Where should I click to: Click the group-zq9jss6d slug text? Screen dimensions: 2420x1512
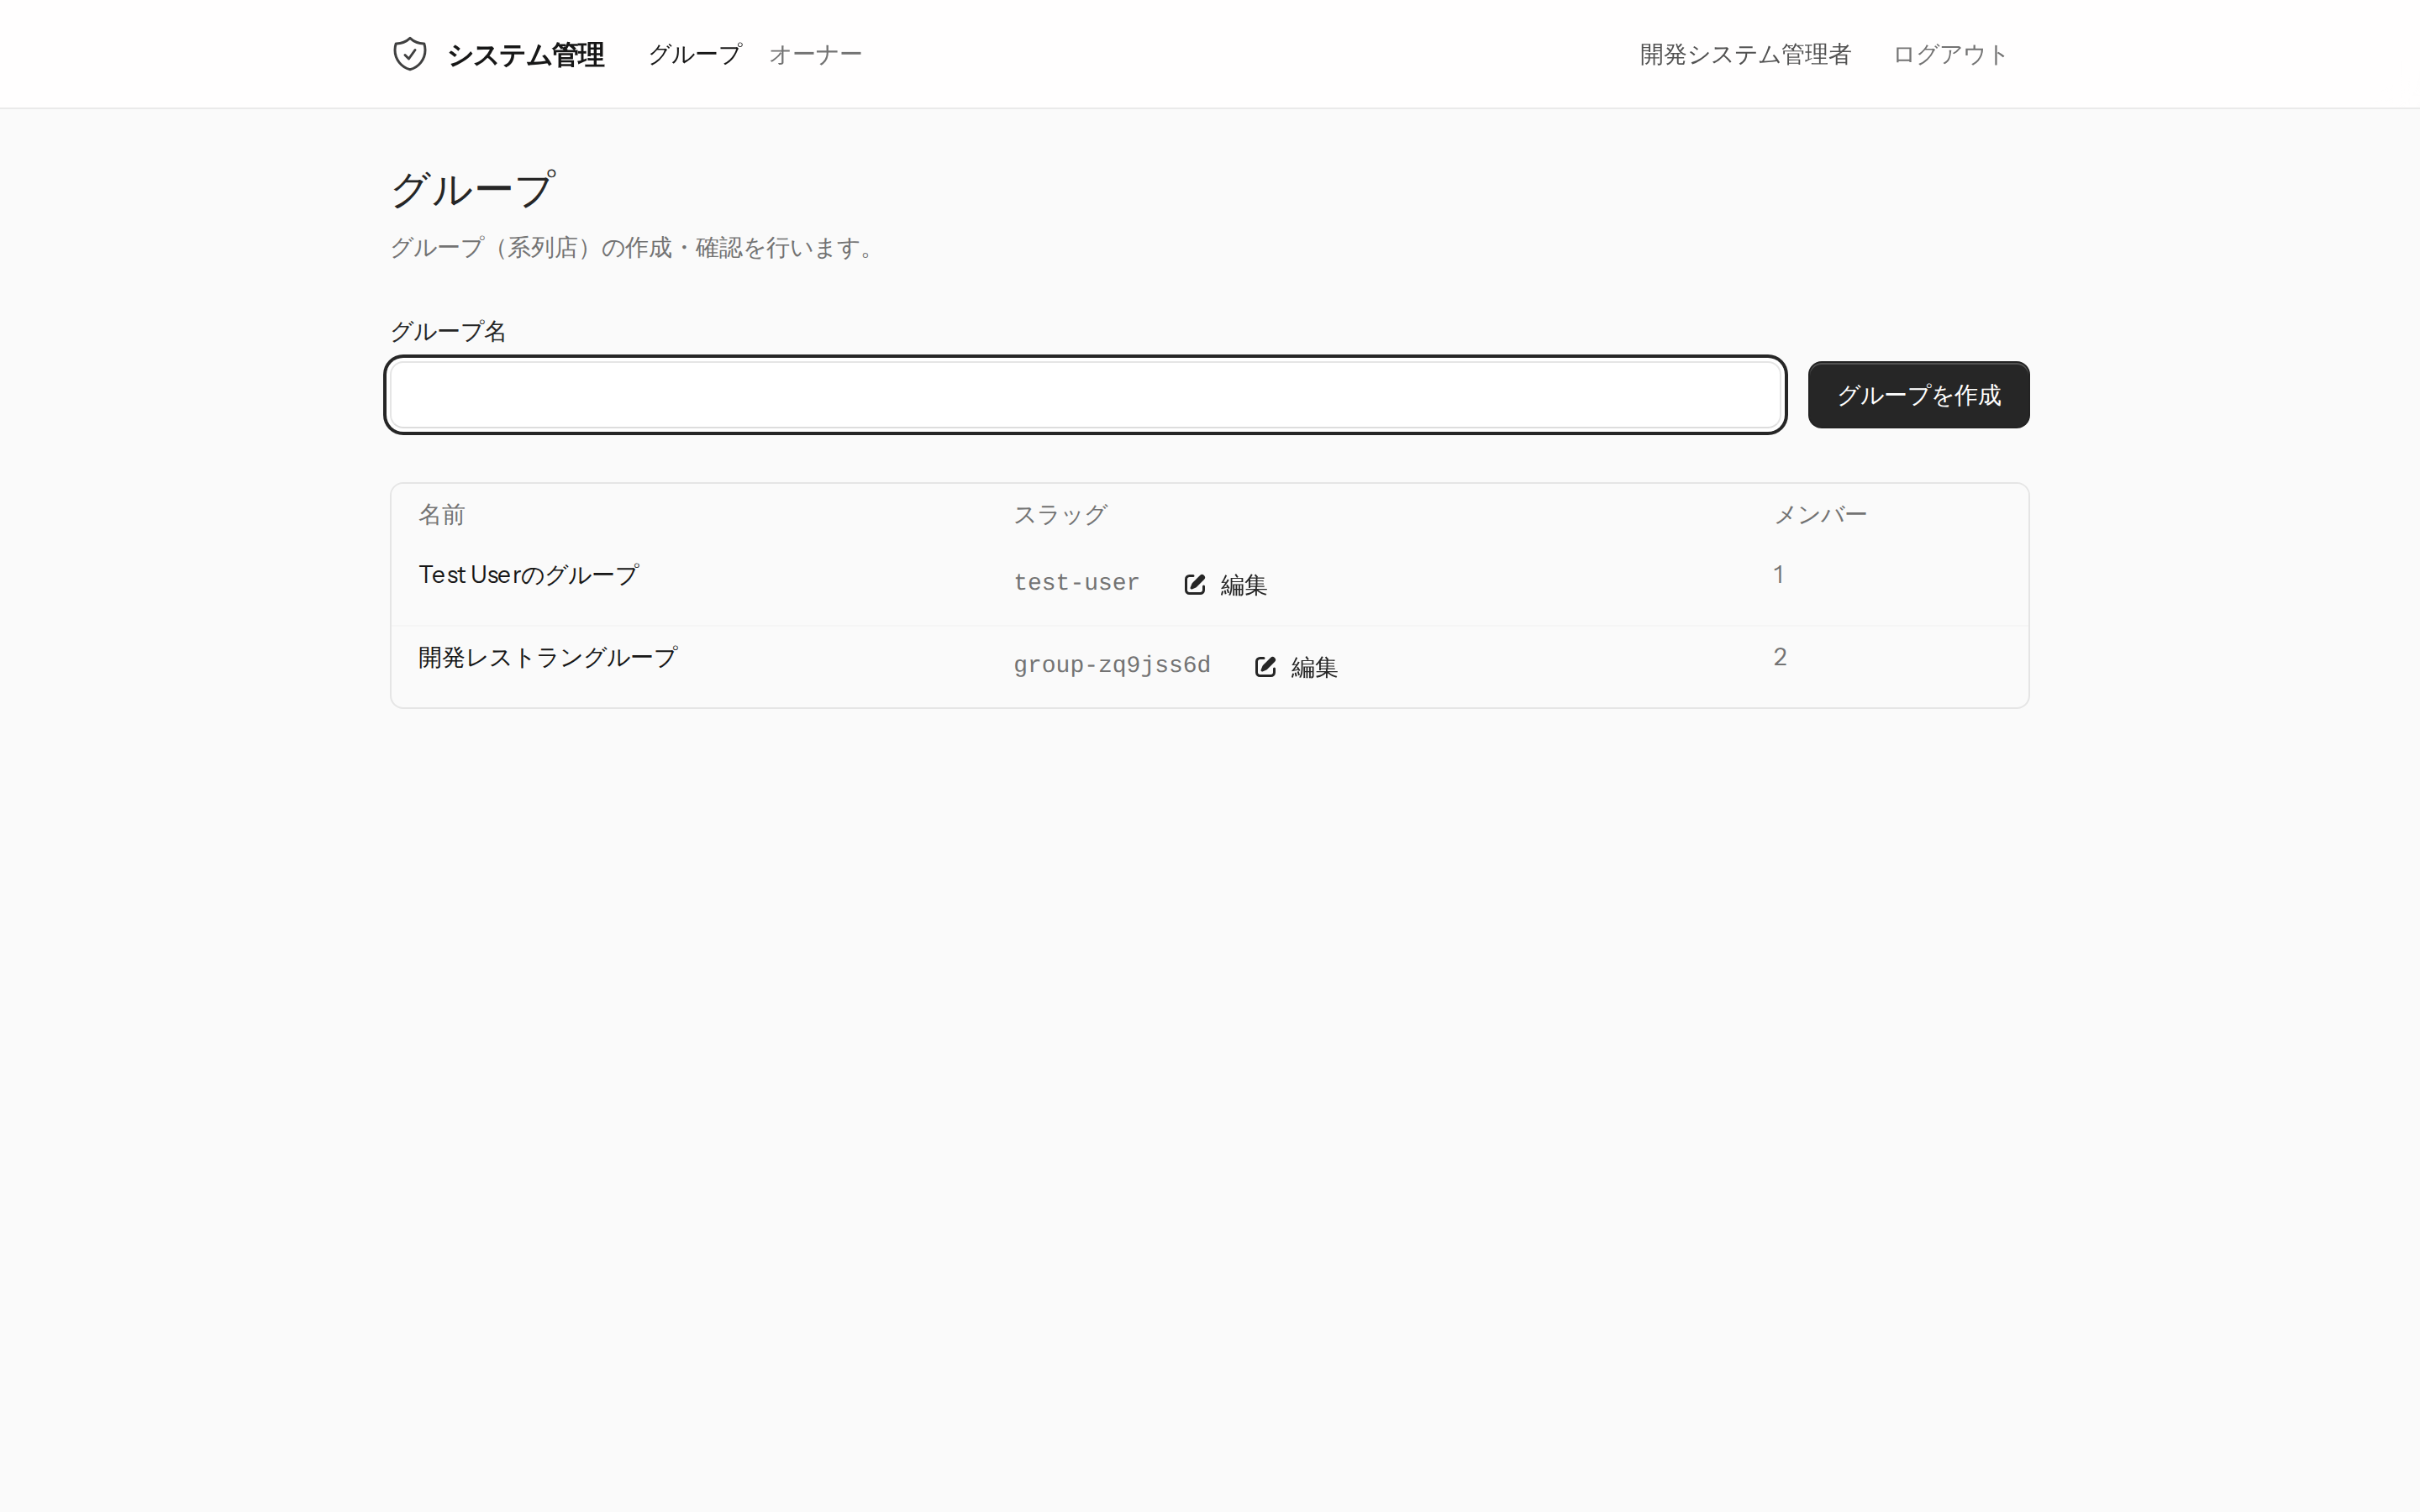[x=1112, y=665]
